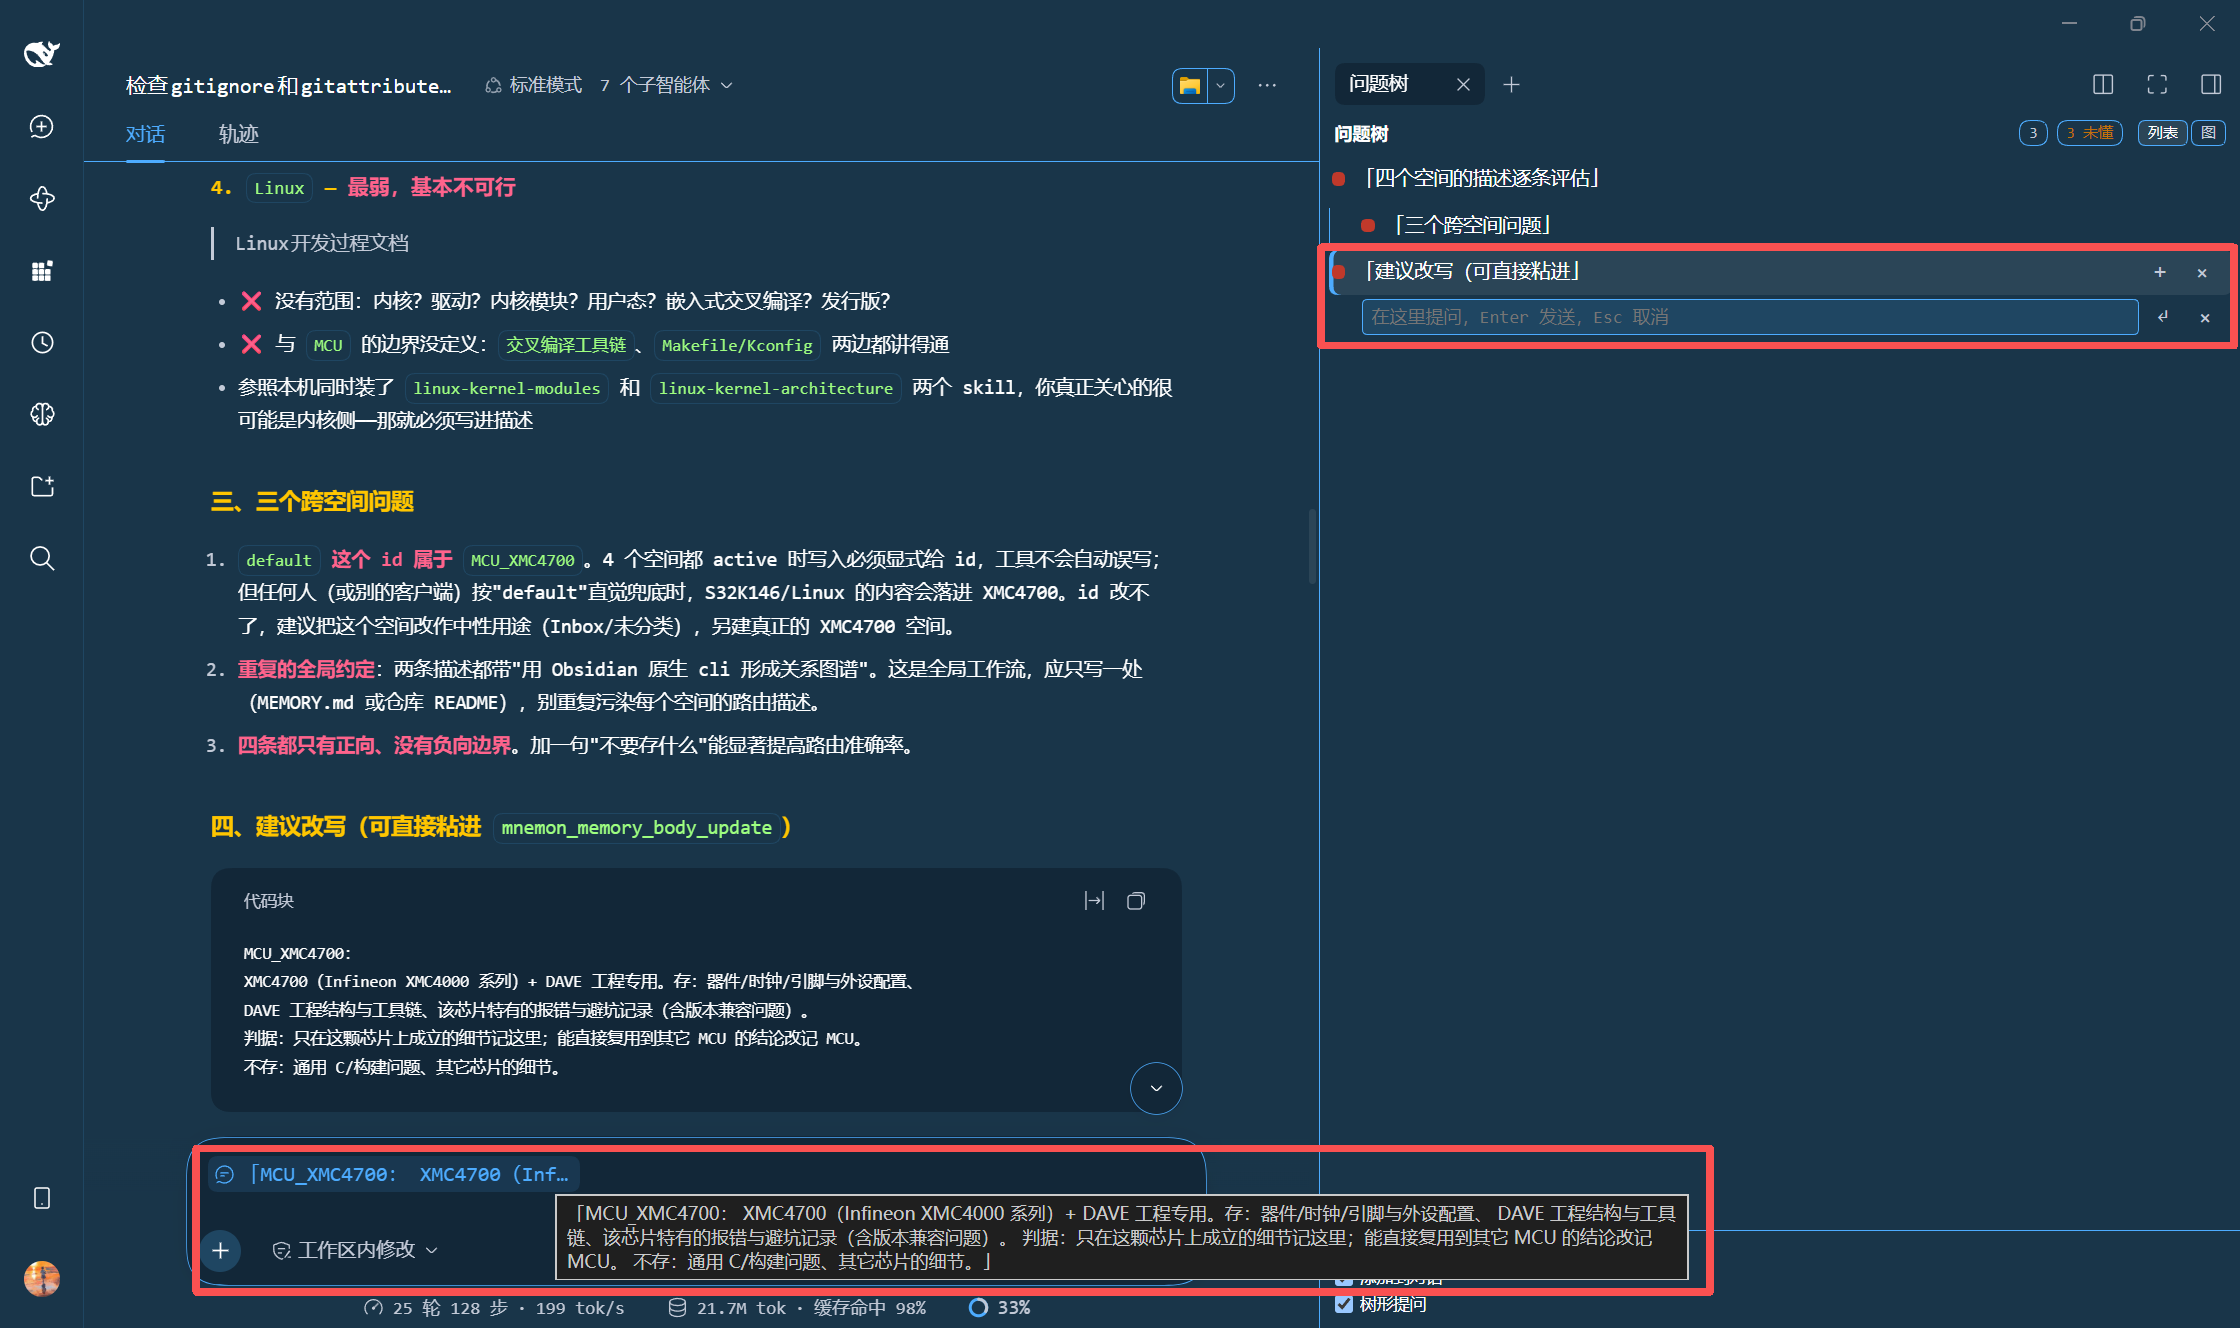Screen dimensions: 2240x1328
Task: Click the count badge 3
Action: point(2033,133)
